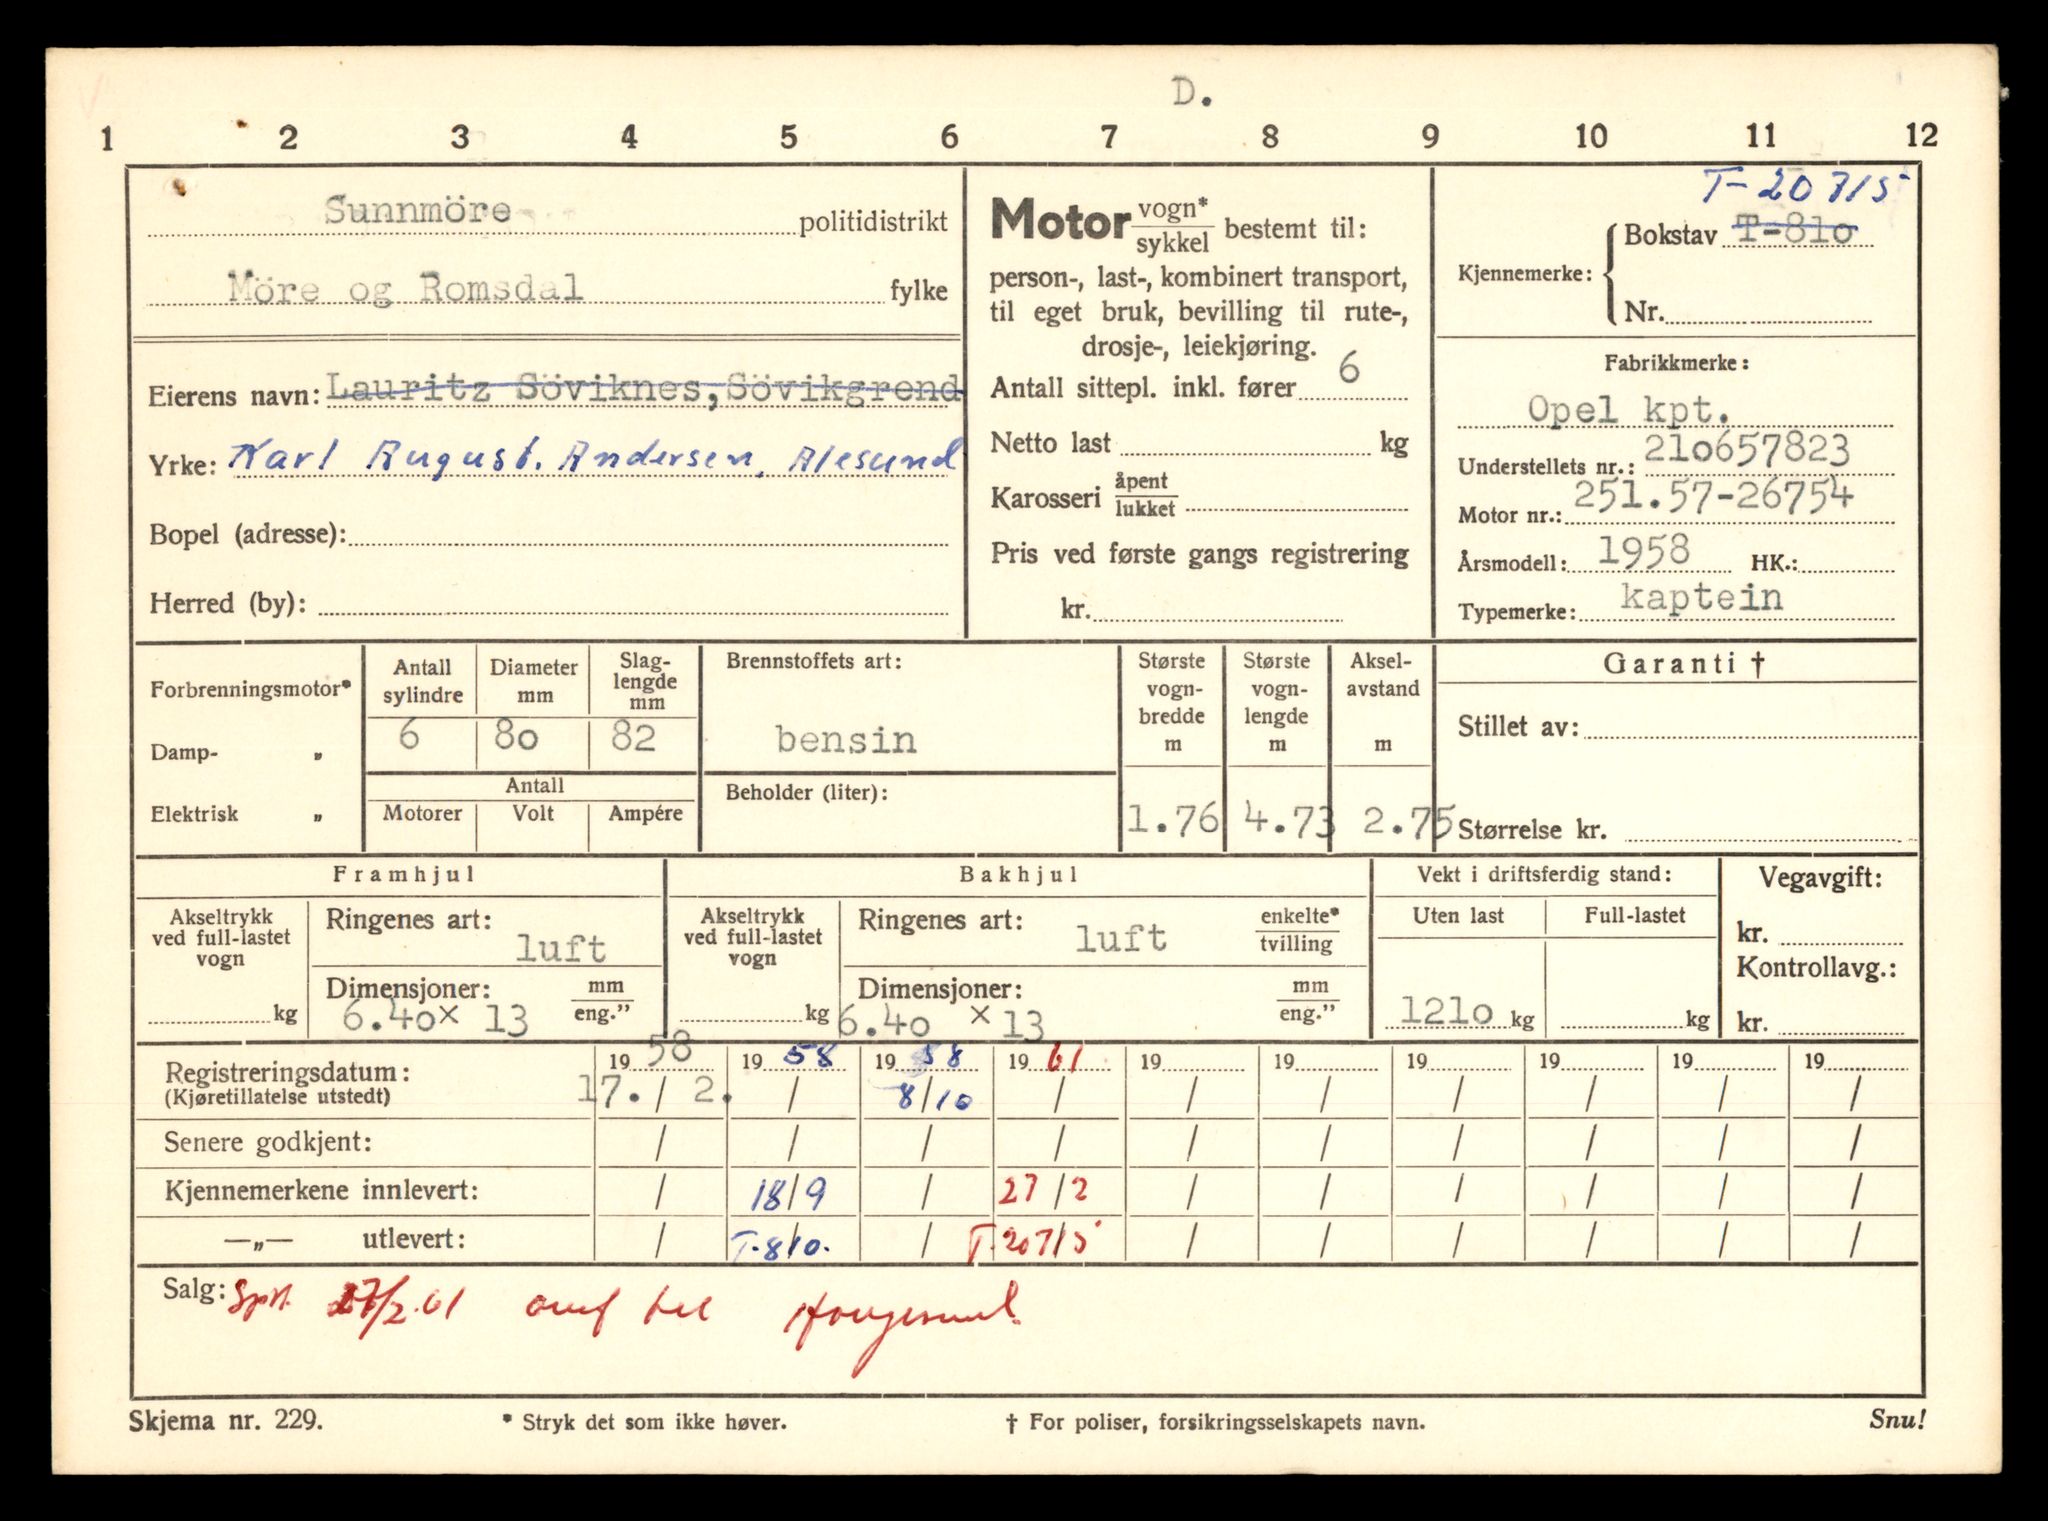Screen dimensions: 2048x1521
Task: Click the Opel kpt. Fabrikkmerke entry
Action: pos(1629,410)
